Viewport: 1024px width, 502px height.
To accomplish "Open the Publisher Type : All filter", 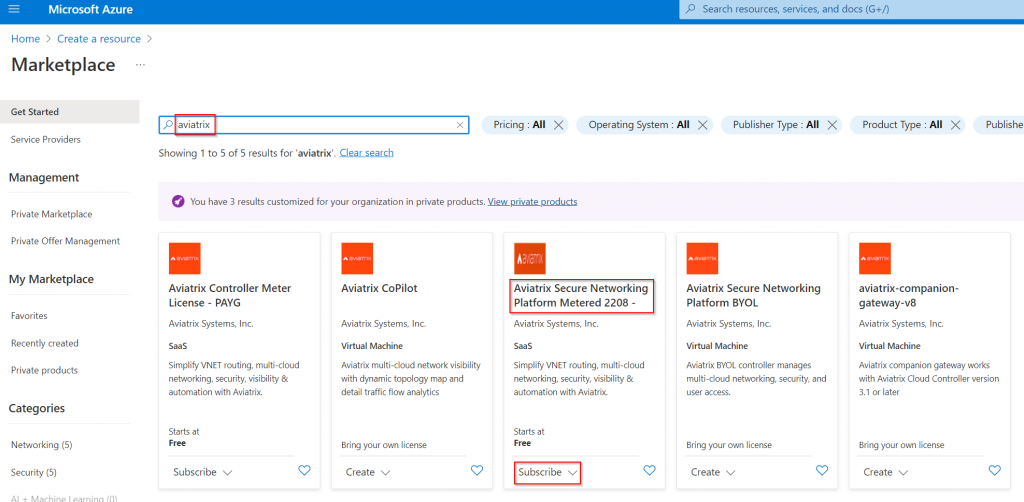I will 776,125.
